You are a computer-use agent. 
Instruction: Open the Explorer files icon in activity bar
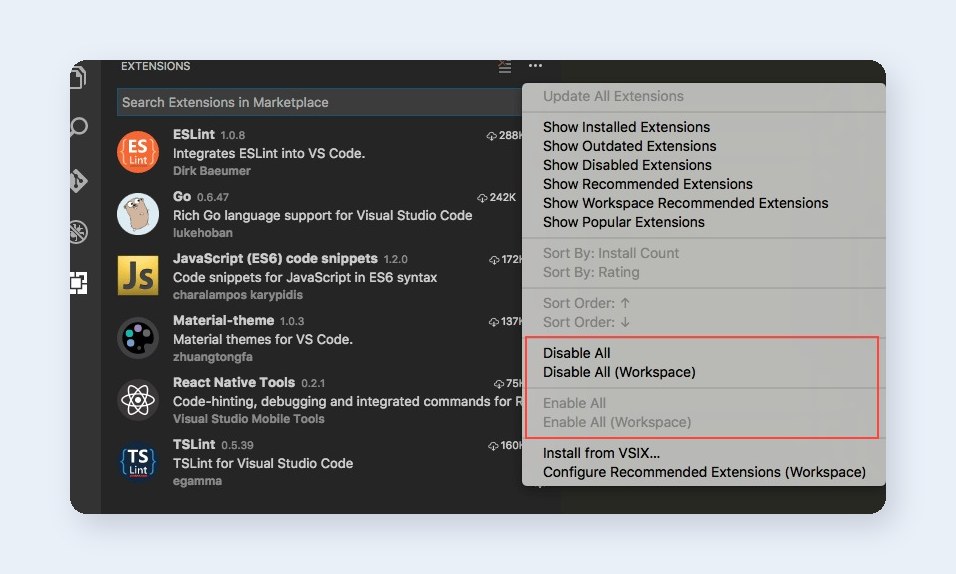tap(78, 77)
